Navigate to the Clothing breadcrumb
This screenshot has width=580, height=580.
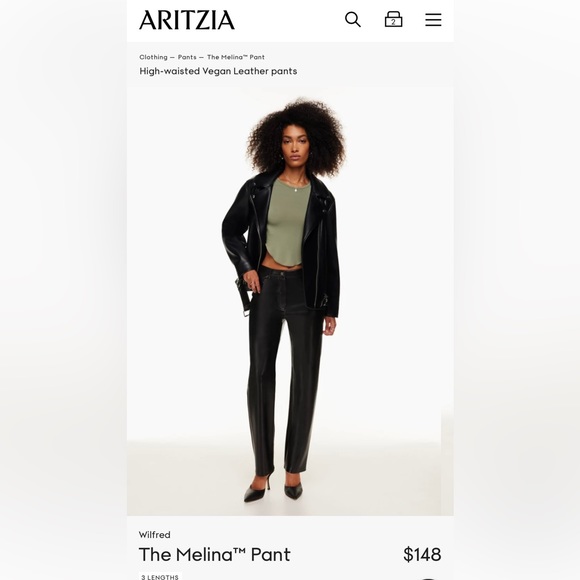(153, 57)
